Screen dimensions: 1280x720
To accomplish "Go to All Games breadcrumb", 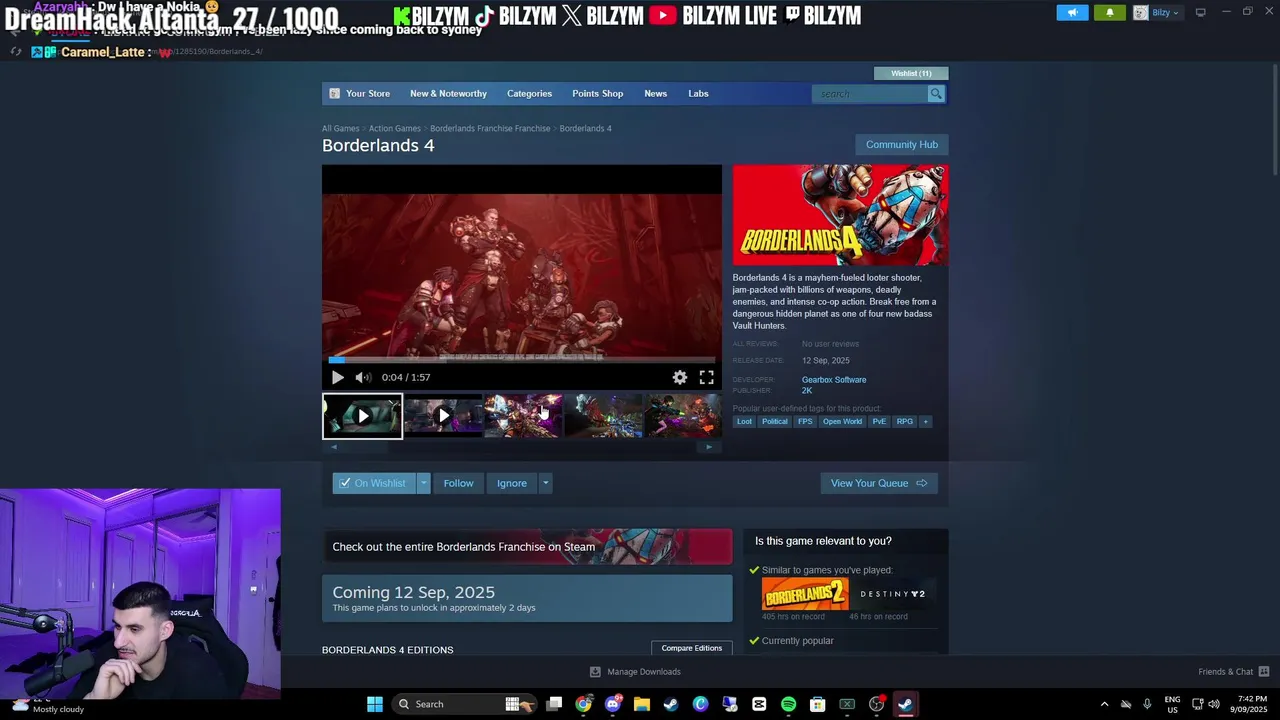I will pos(340,128).
